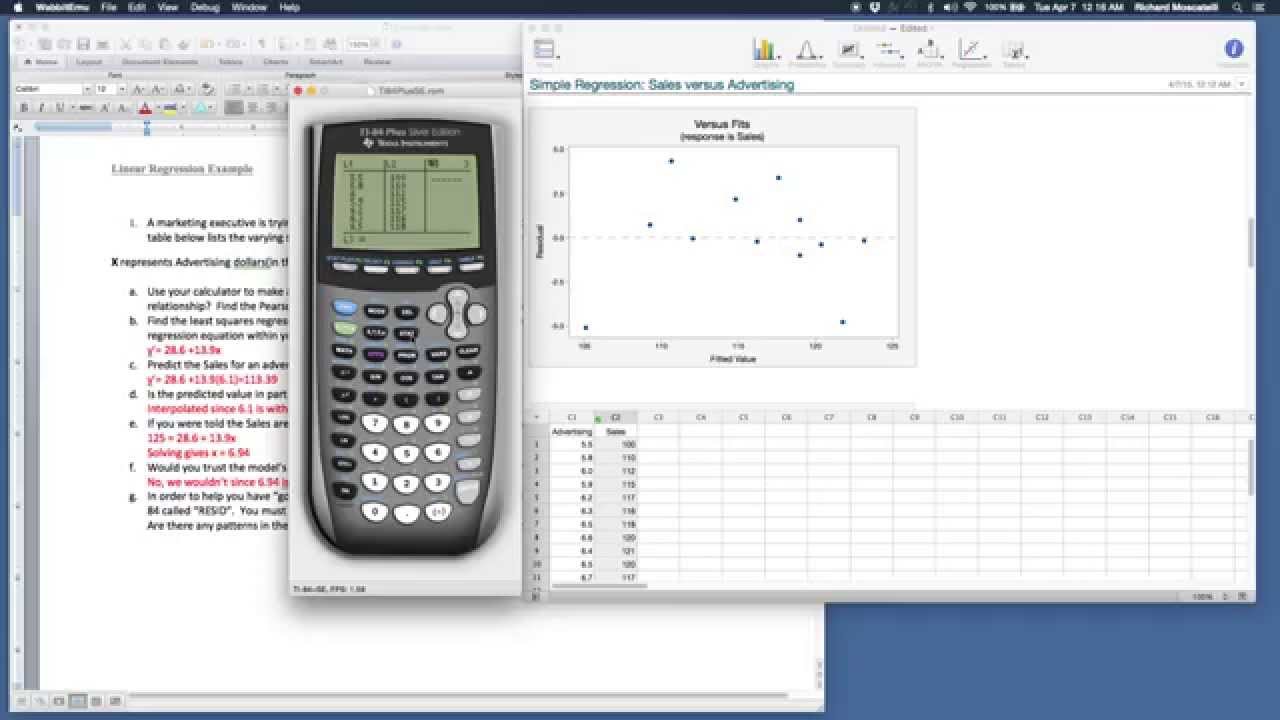The width and height of the screenshot is (1280, 720).
Task: Click the number 0 key on calculator
Action: [375, 512]
